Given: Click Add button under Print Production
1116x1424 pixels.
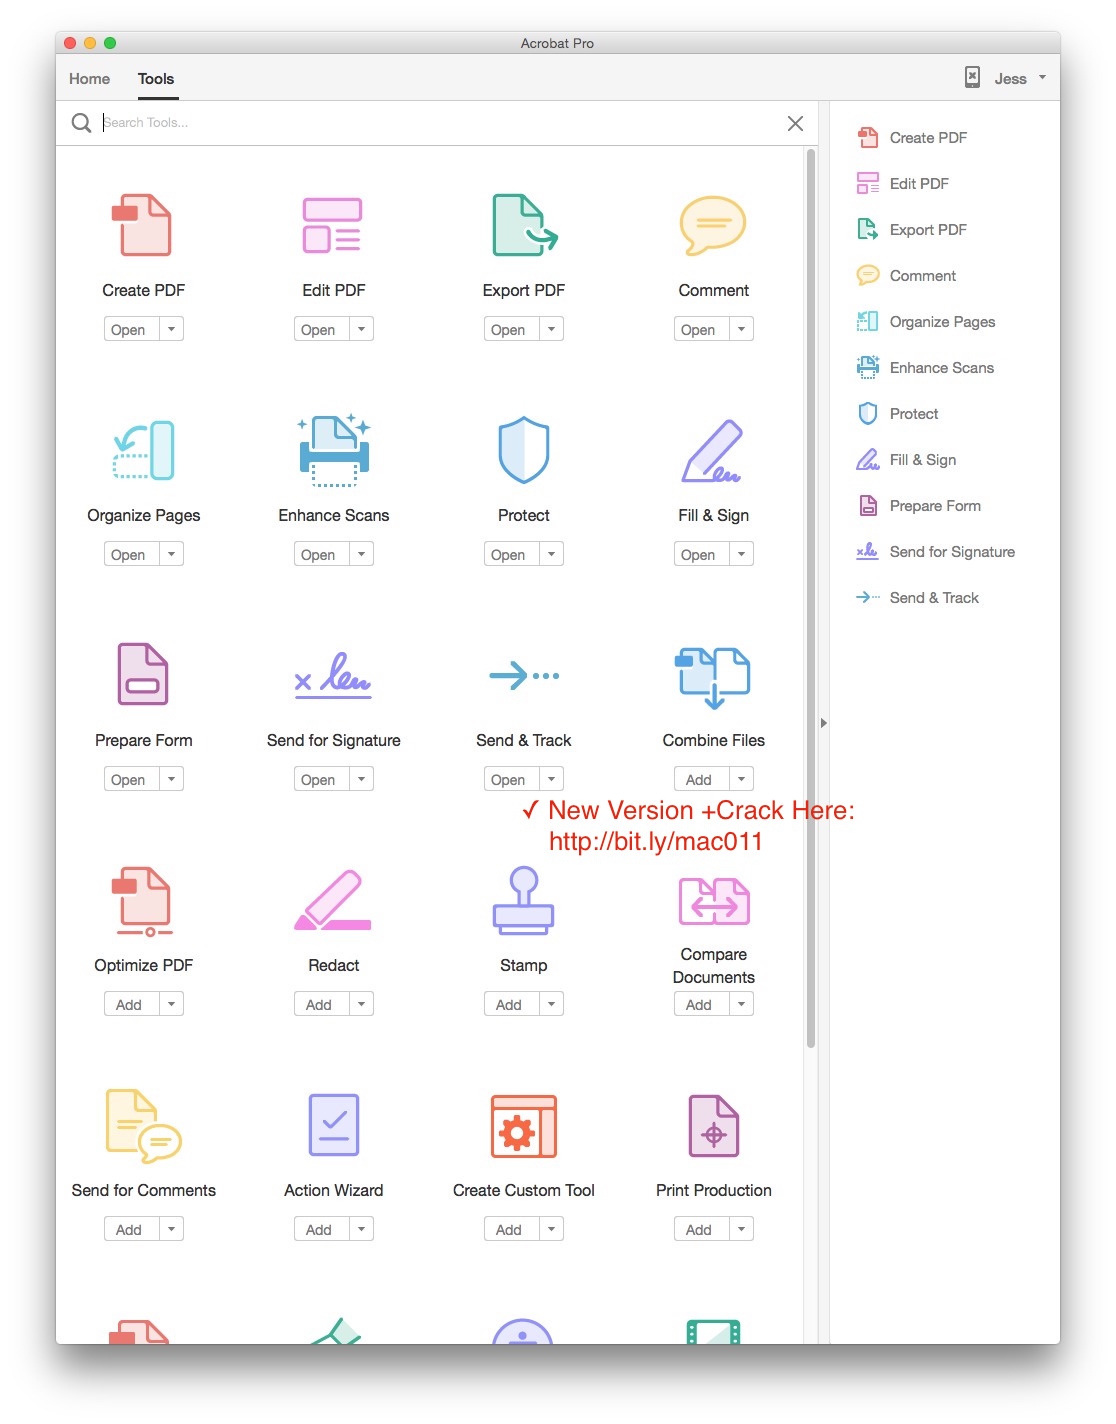Looking at the screenshot, I should coord(702,1229).
